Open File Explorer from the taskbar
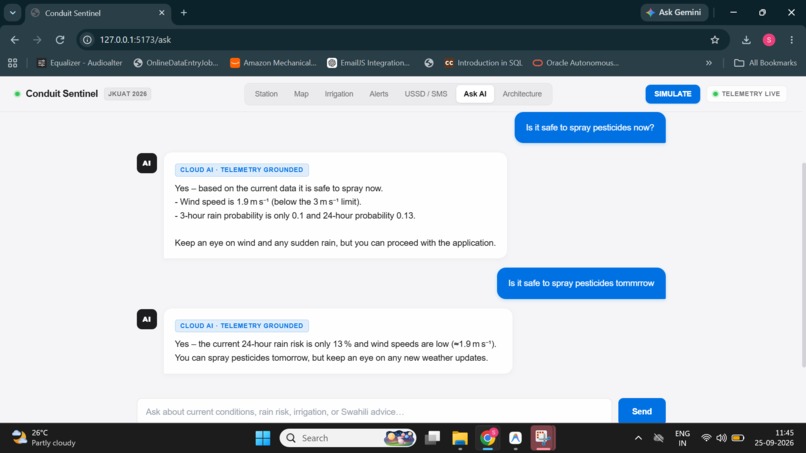The height and width of the screenshot is (453, 806). tap(460, 438)
